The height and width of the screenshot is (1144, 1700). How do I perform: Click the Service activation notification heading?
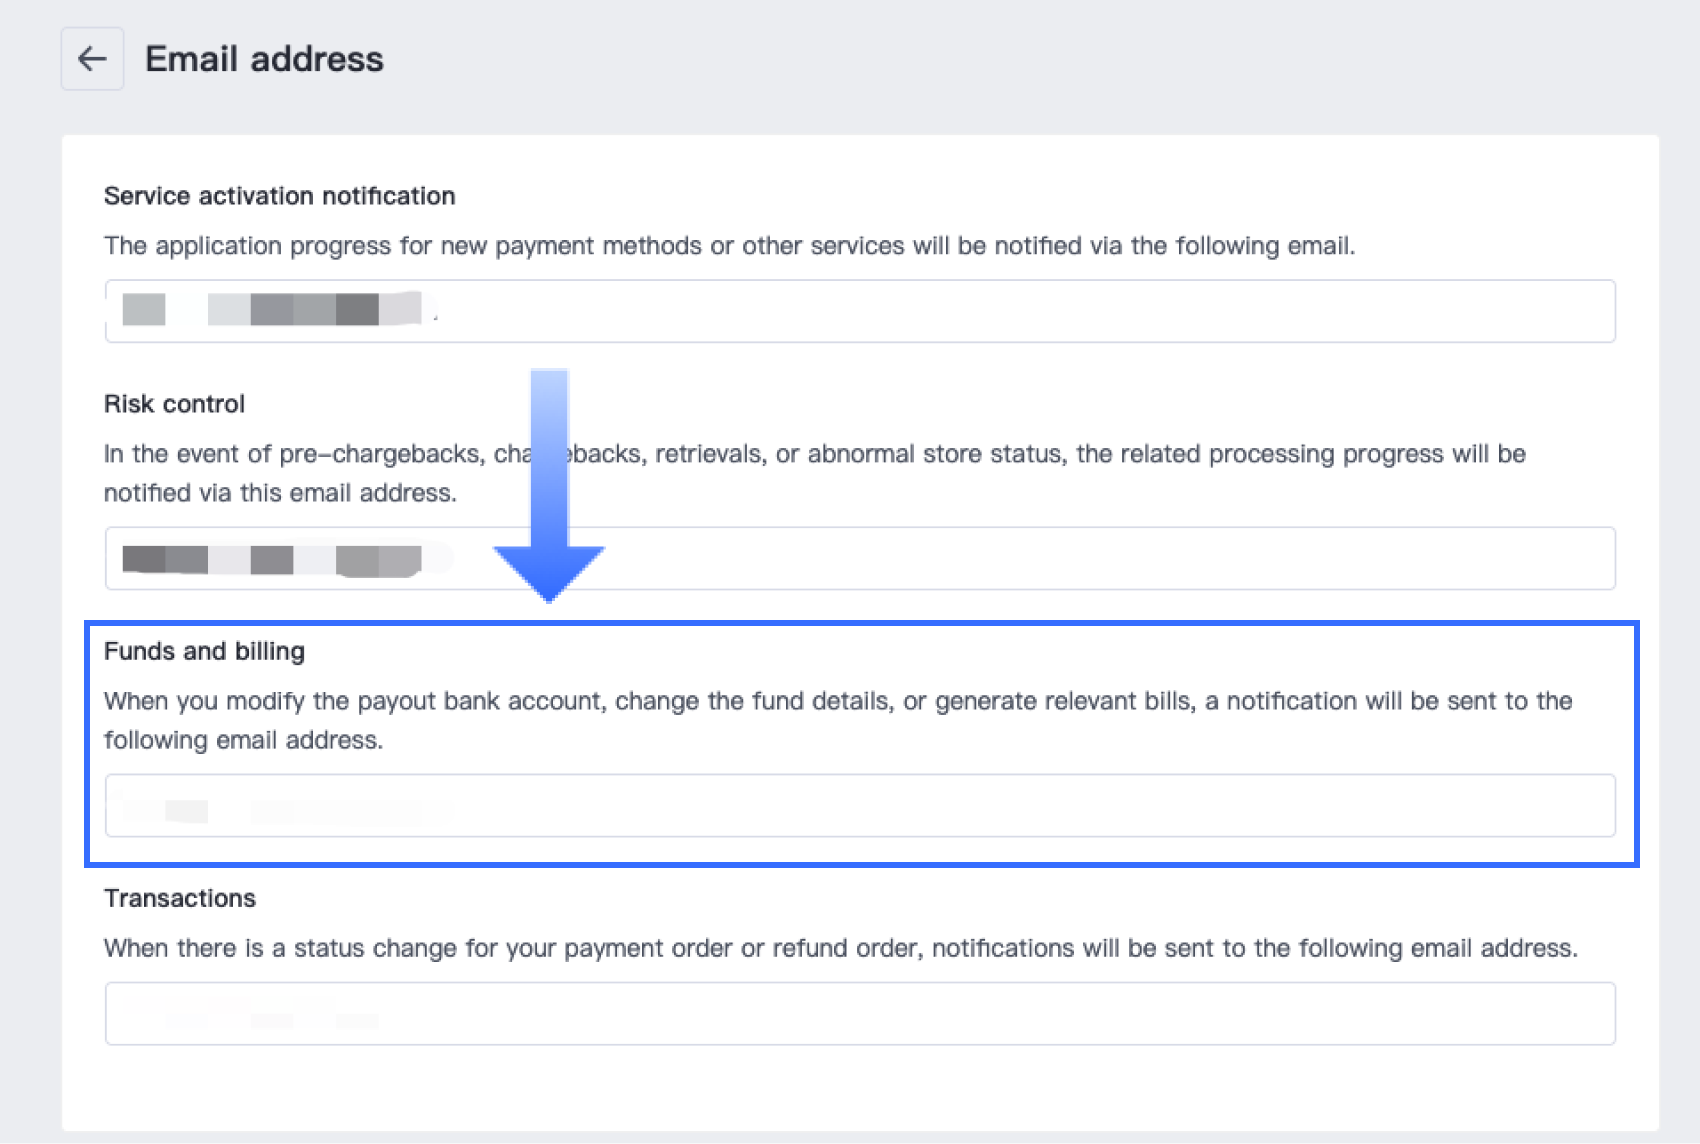pos(279,196)
